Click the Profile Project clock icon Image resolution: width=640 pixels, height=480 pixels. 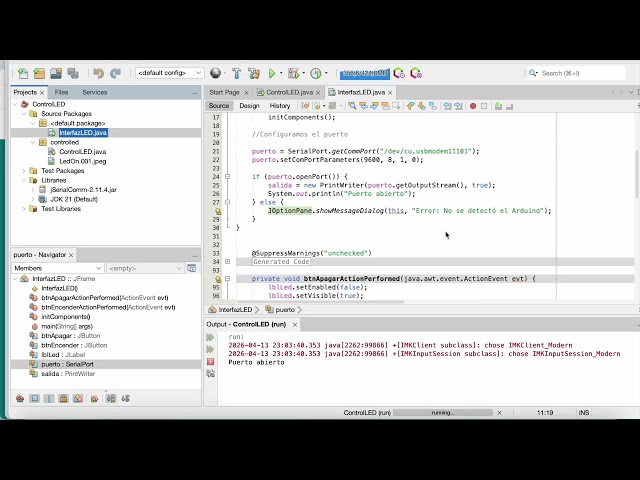tap(316, 73)
